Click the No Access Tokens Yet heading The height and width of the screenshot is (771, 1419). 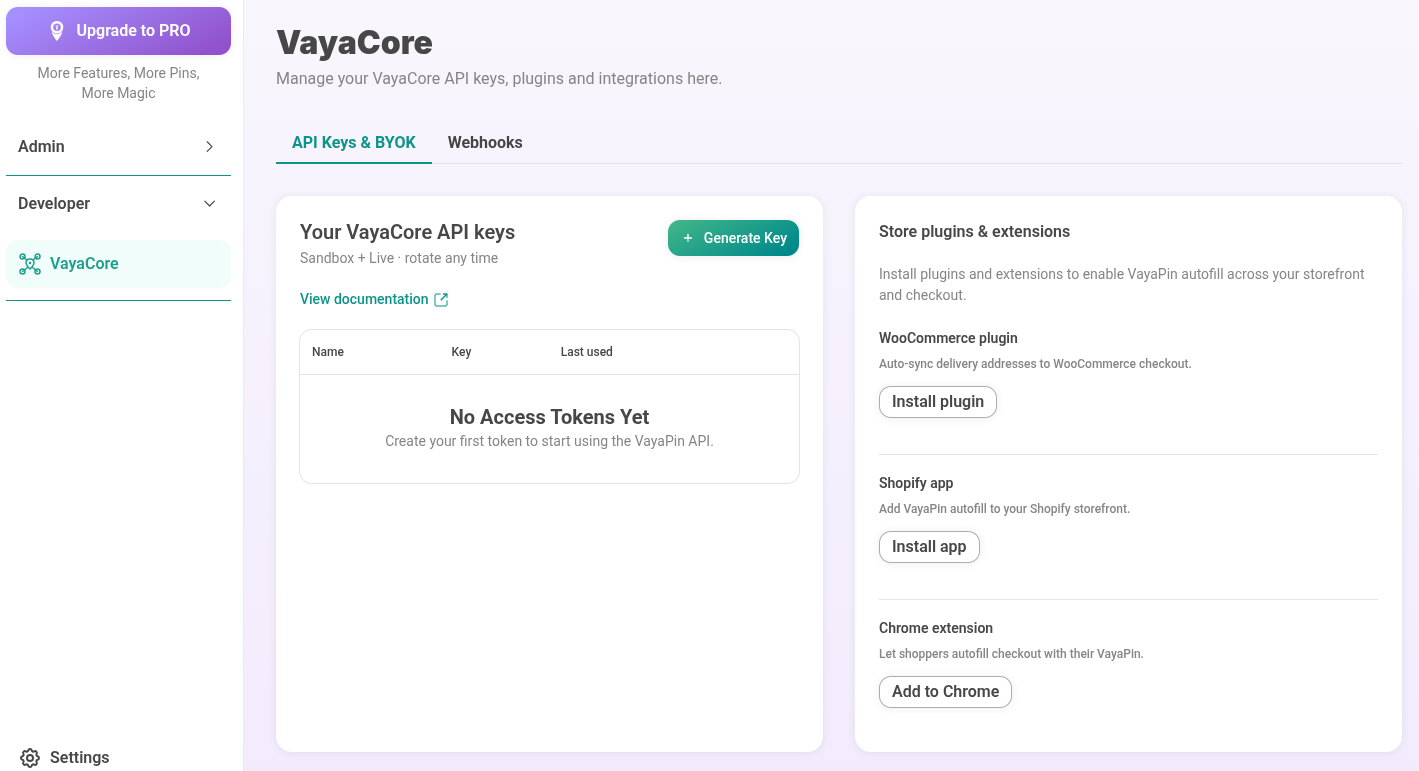tap(549, 417)
